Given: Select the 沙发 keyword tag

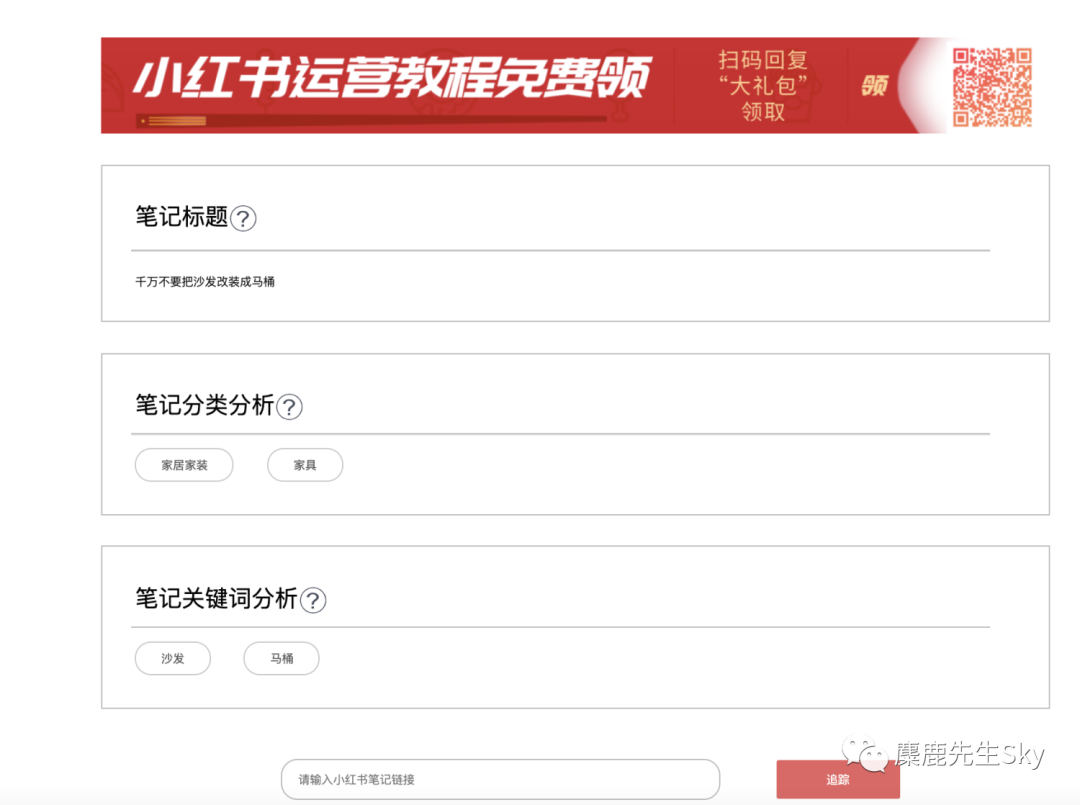Looking at the screenshot, I should (x=173, y=658).
